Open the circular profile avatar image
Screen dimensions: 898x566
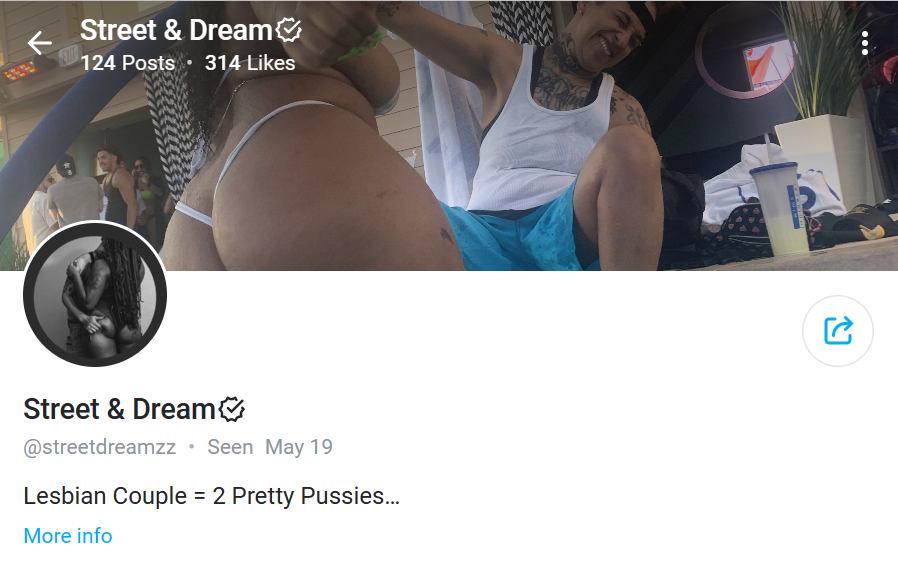tap(95, 294)
